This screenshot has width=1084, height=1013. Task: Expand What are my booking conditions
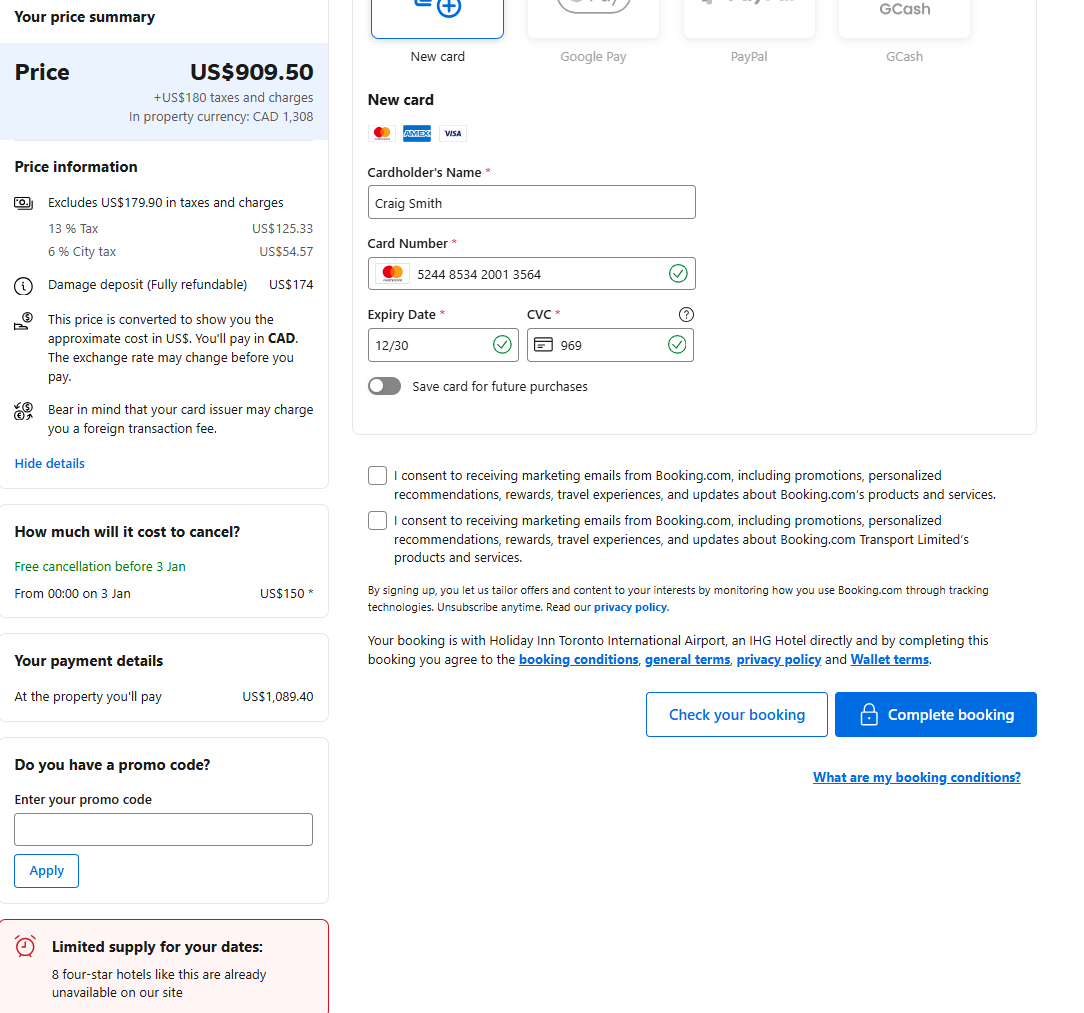pyautogui.click(x=916, y=777)
